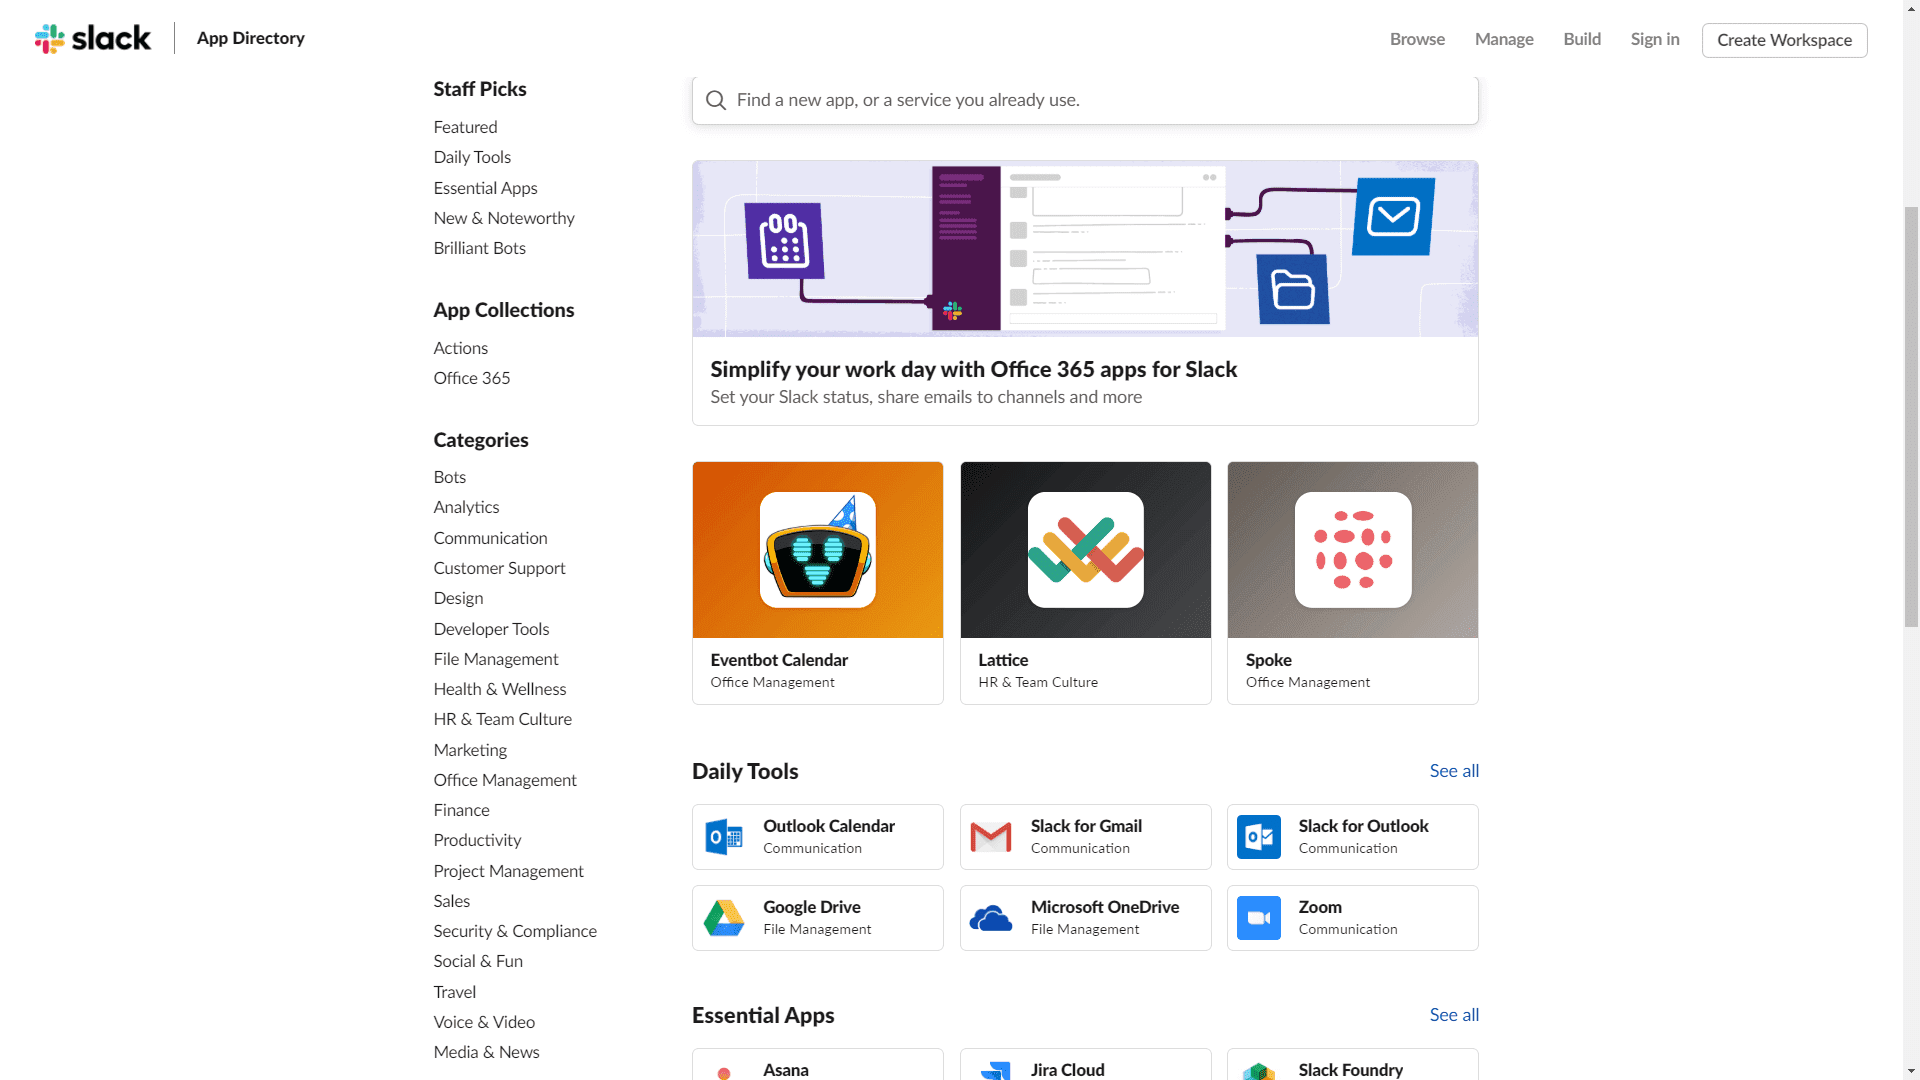1920x1080 pixels.
Task: Select Featured in Staff Picks
Action: [x=465, y=127]
